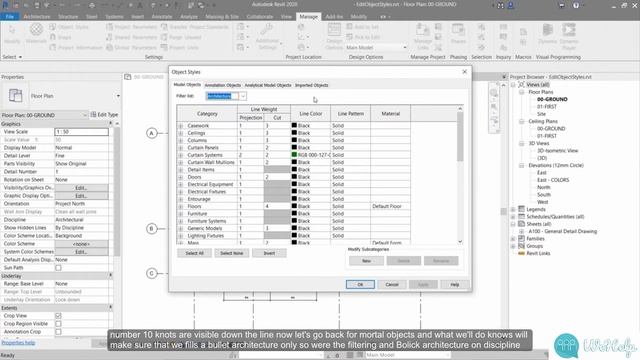This screenshot has width=640, height=360.
Task: Open Object Styles from the ribbon Settings panel
Action: point(69,27)
